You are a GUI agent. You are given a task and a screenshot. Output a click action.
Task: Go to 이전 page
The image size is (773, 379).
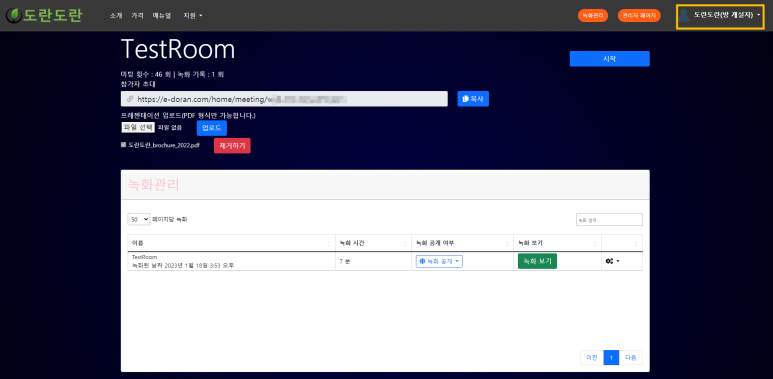tap(592, 358)
